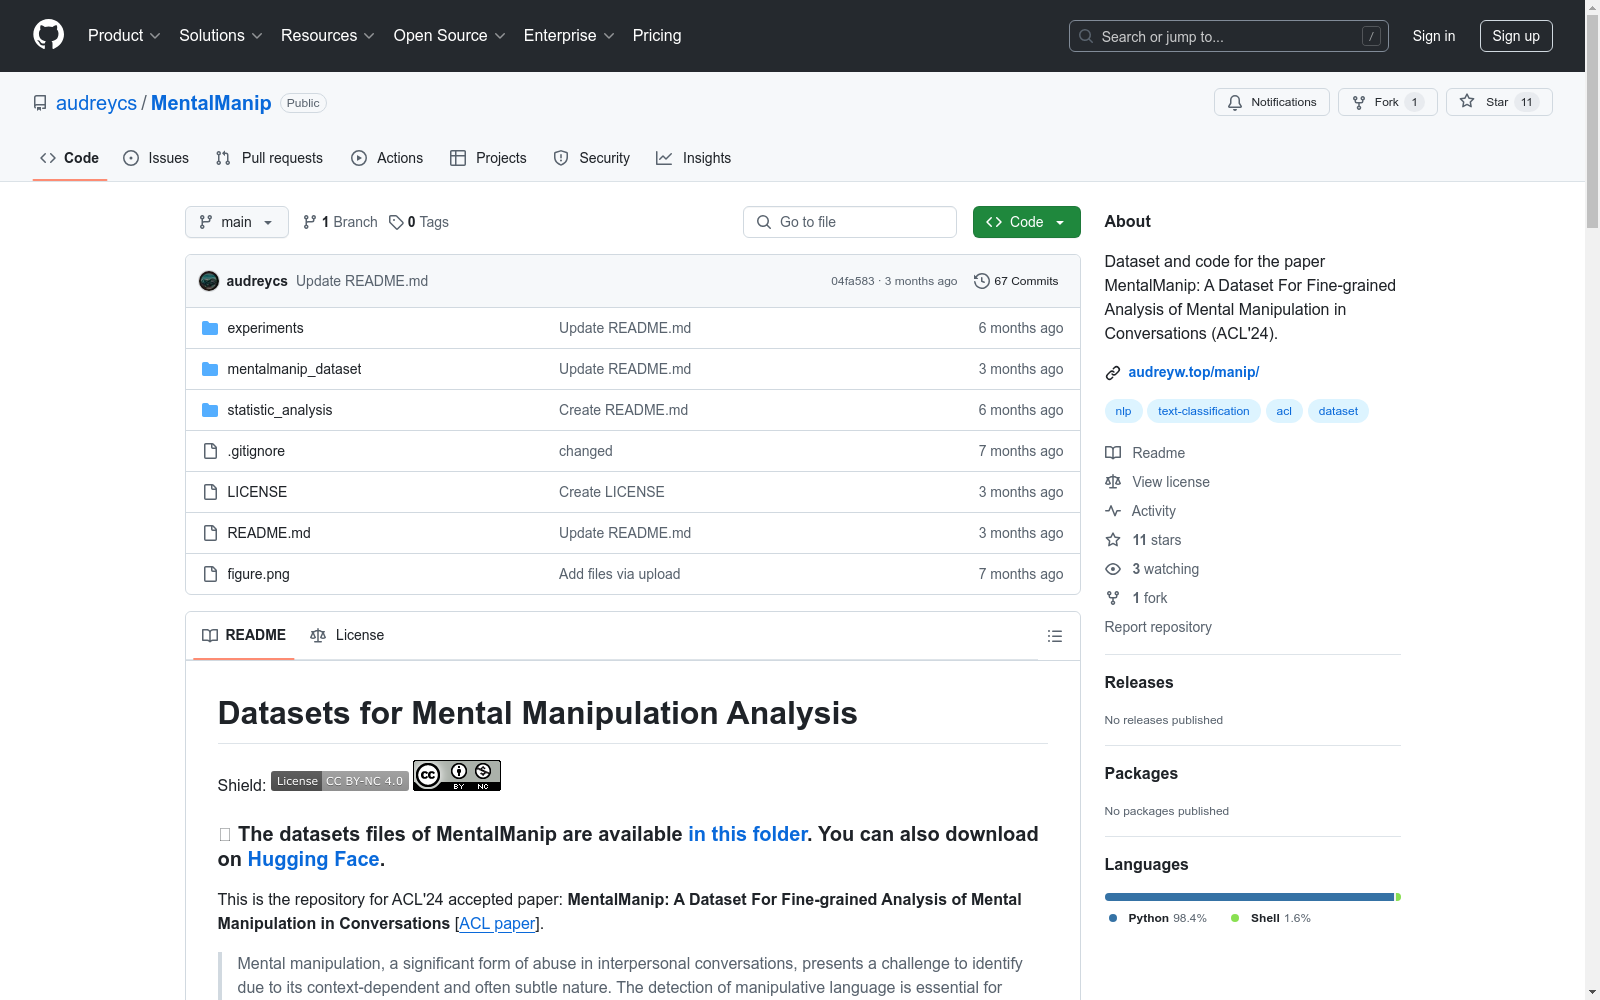Open the README outline list icon
This screenshot has width=1600, height=1000.
coord(1054,636)
